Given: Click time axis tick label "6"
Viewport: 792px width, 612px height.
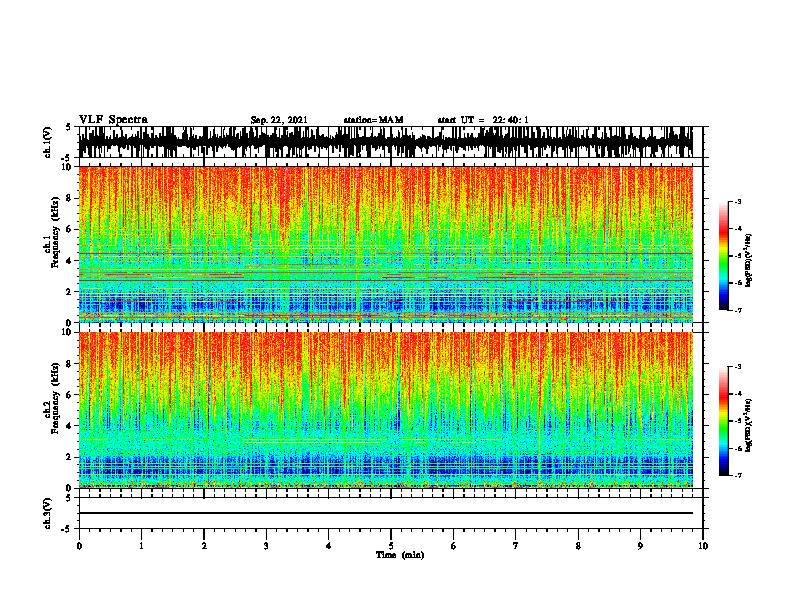Looking at the screenshot, I should (x=453, y=546).
